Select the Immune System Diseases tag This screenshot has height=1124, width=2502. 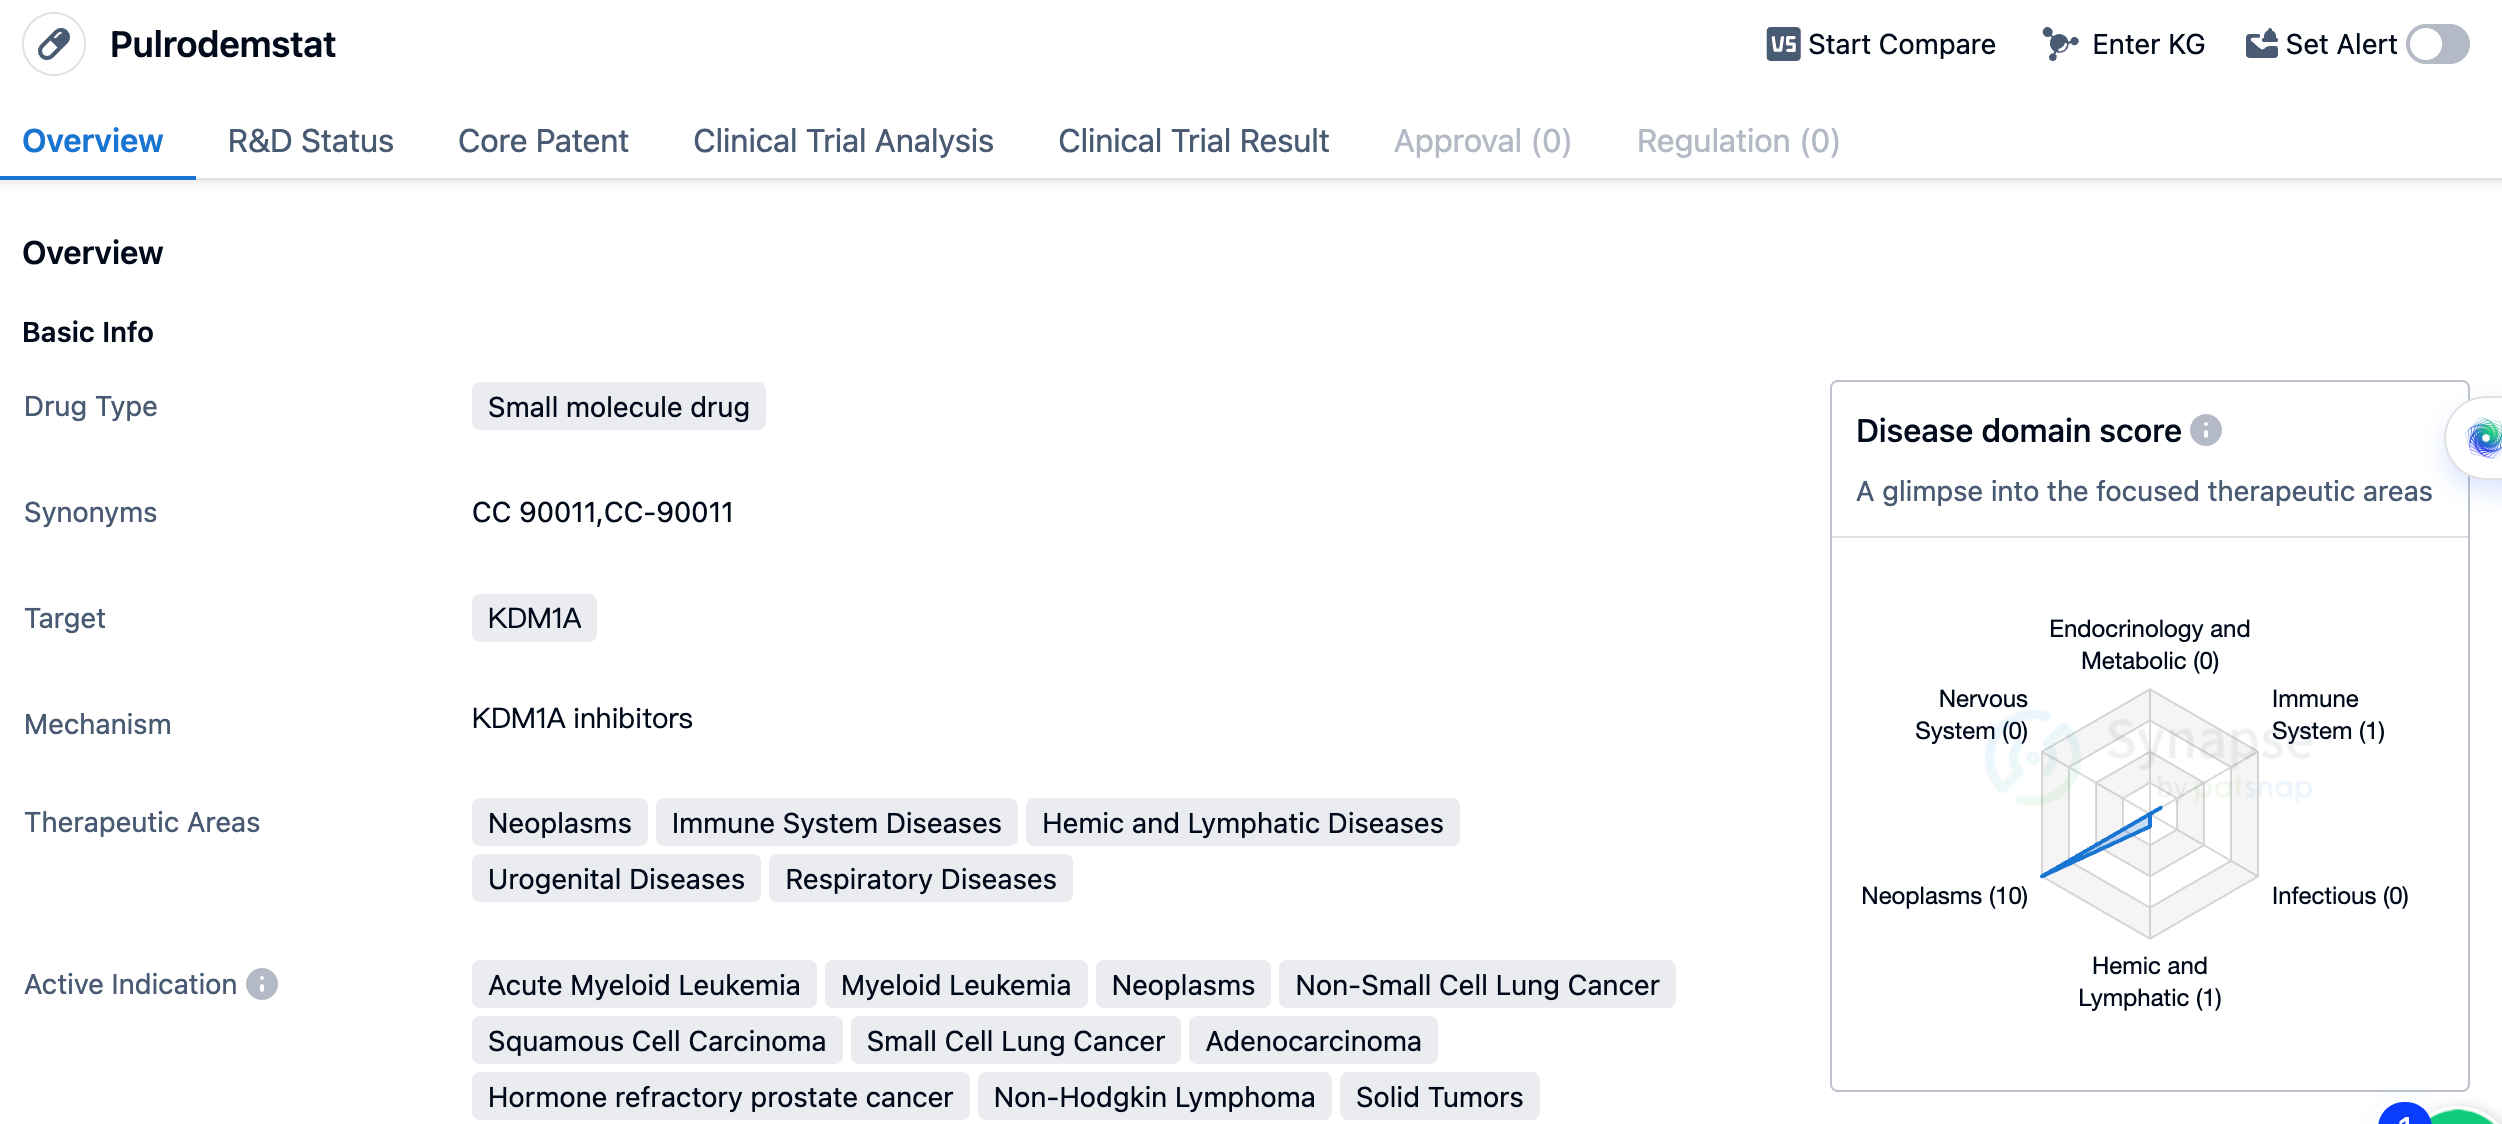point(836,823)
